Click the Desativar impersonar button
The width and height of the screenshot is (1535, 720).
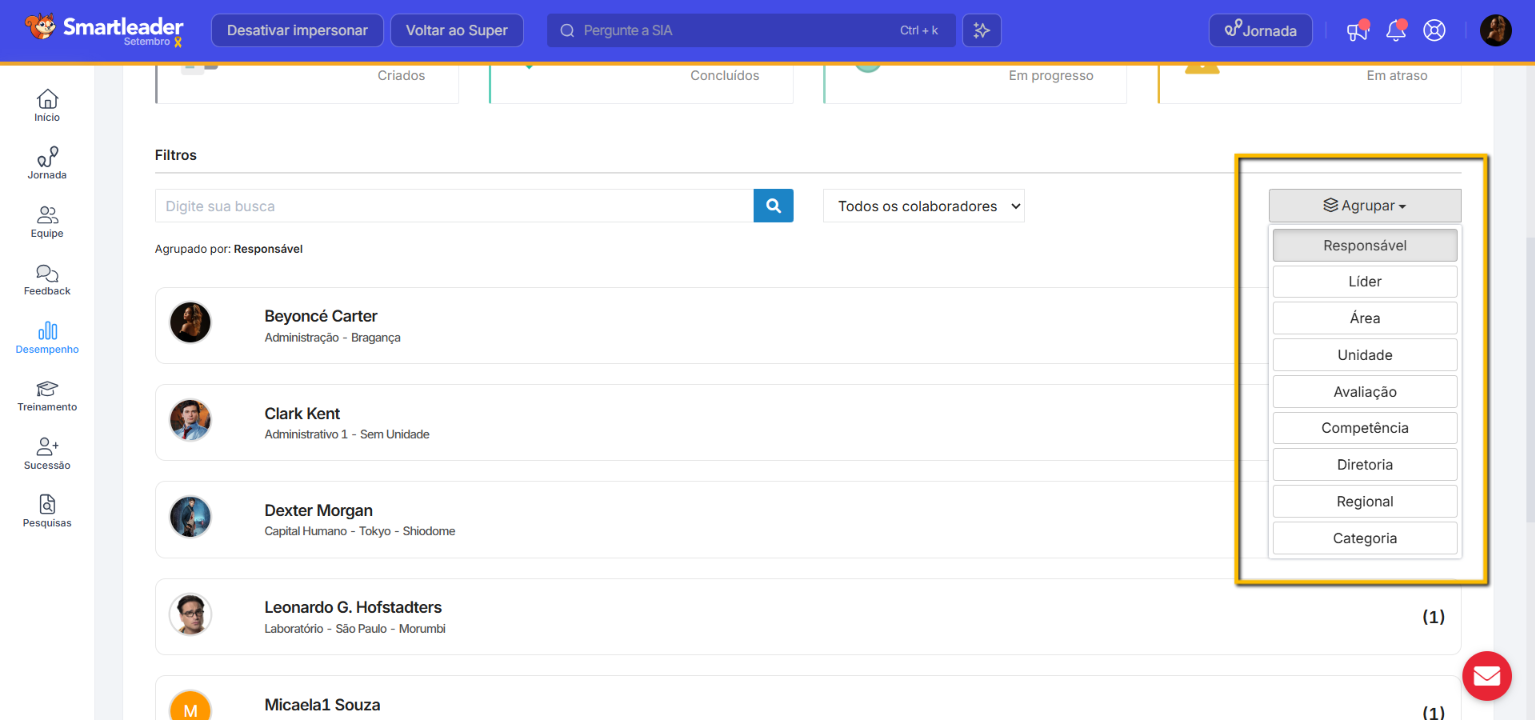click(297, 31)
